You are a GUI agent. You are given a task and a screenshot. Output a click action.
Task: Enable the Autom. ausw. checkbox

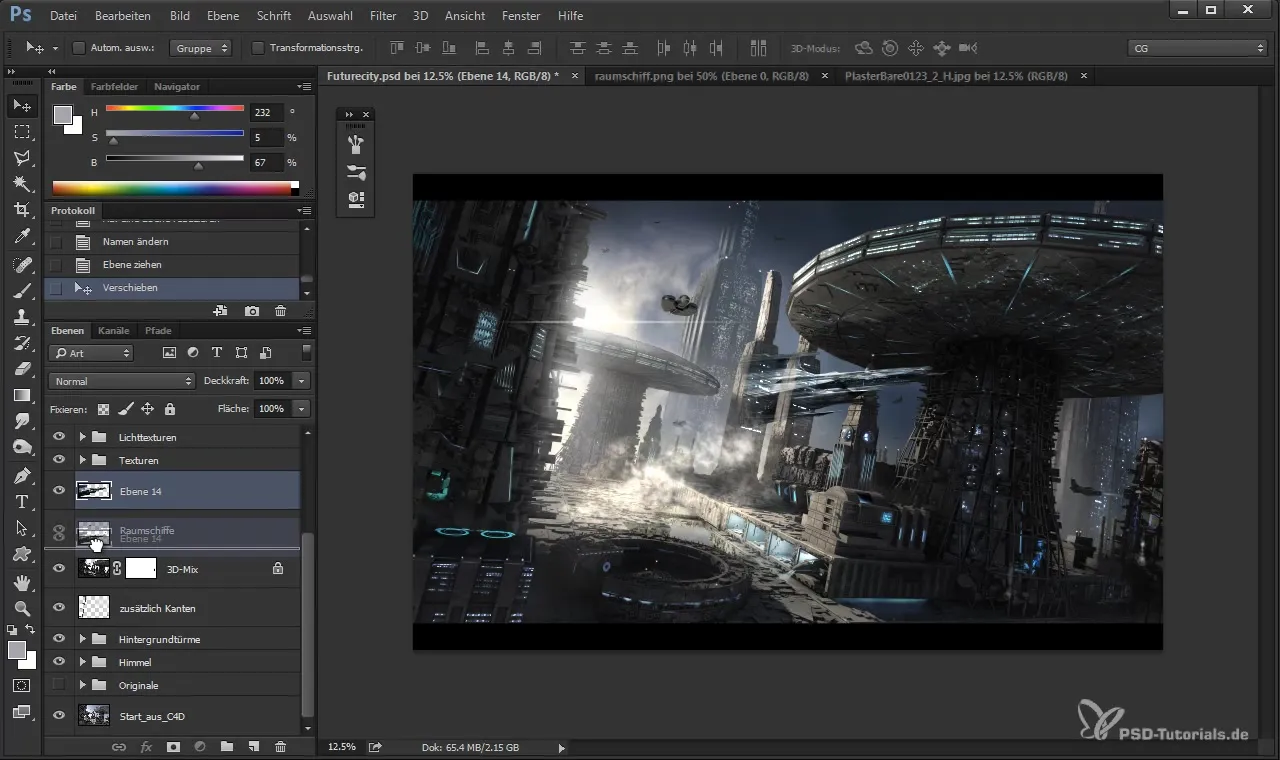[79, 48]
